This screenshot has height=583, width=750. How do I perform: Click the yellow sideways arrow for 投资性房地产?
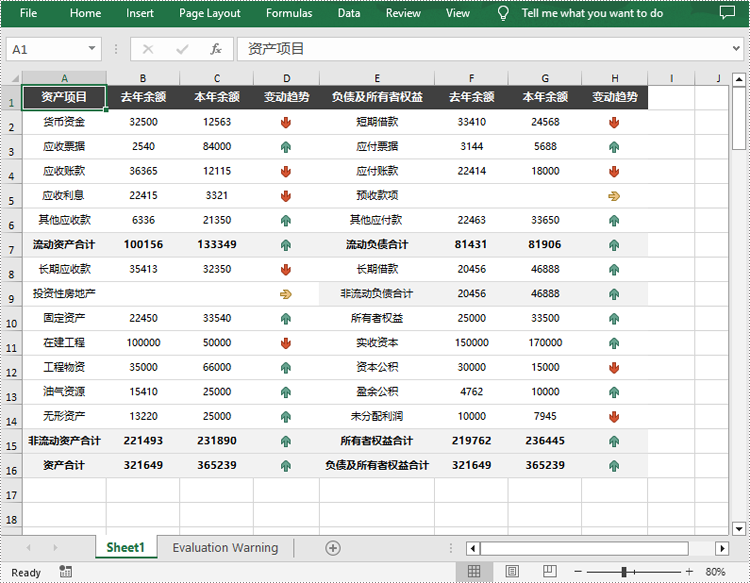point(286,294)
